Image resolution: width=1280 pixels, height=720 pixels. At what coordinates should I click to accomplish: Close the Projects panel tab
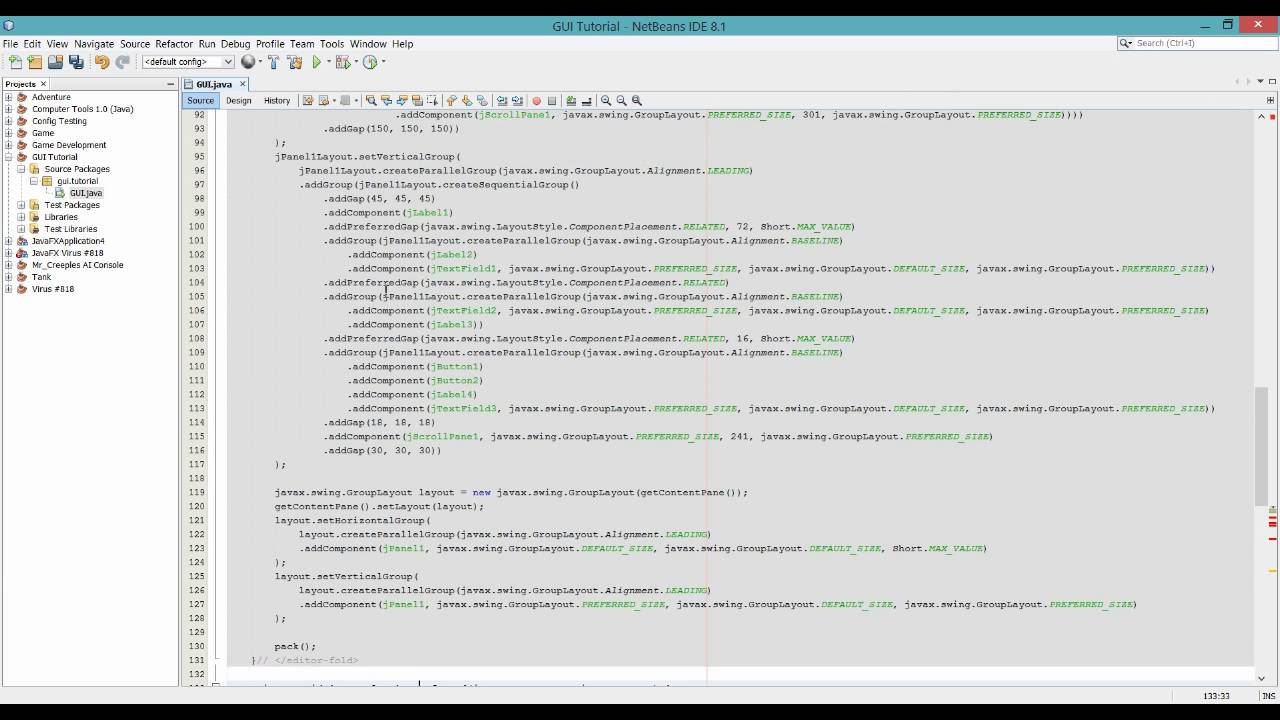(x=43, y=84)
